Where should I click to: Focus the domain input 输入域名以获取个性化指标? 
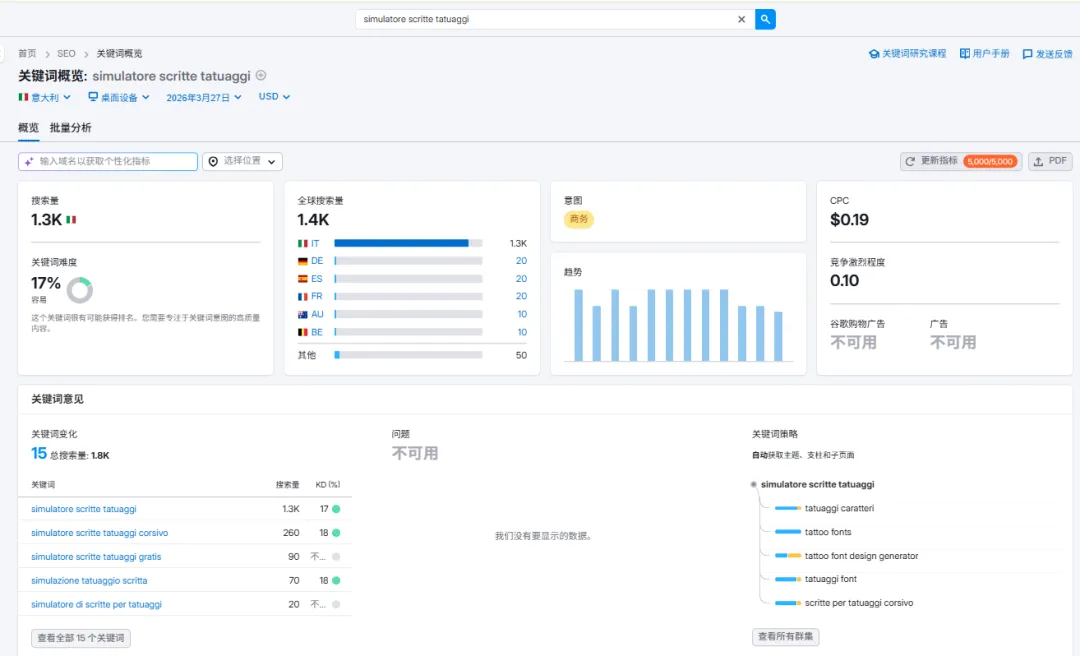[x=107, y=161]
